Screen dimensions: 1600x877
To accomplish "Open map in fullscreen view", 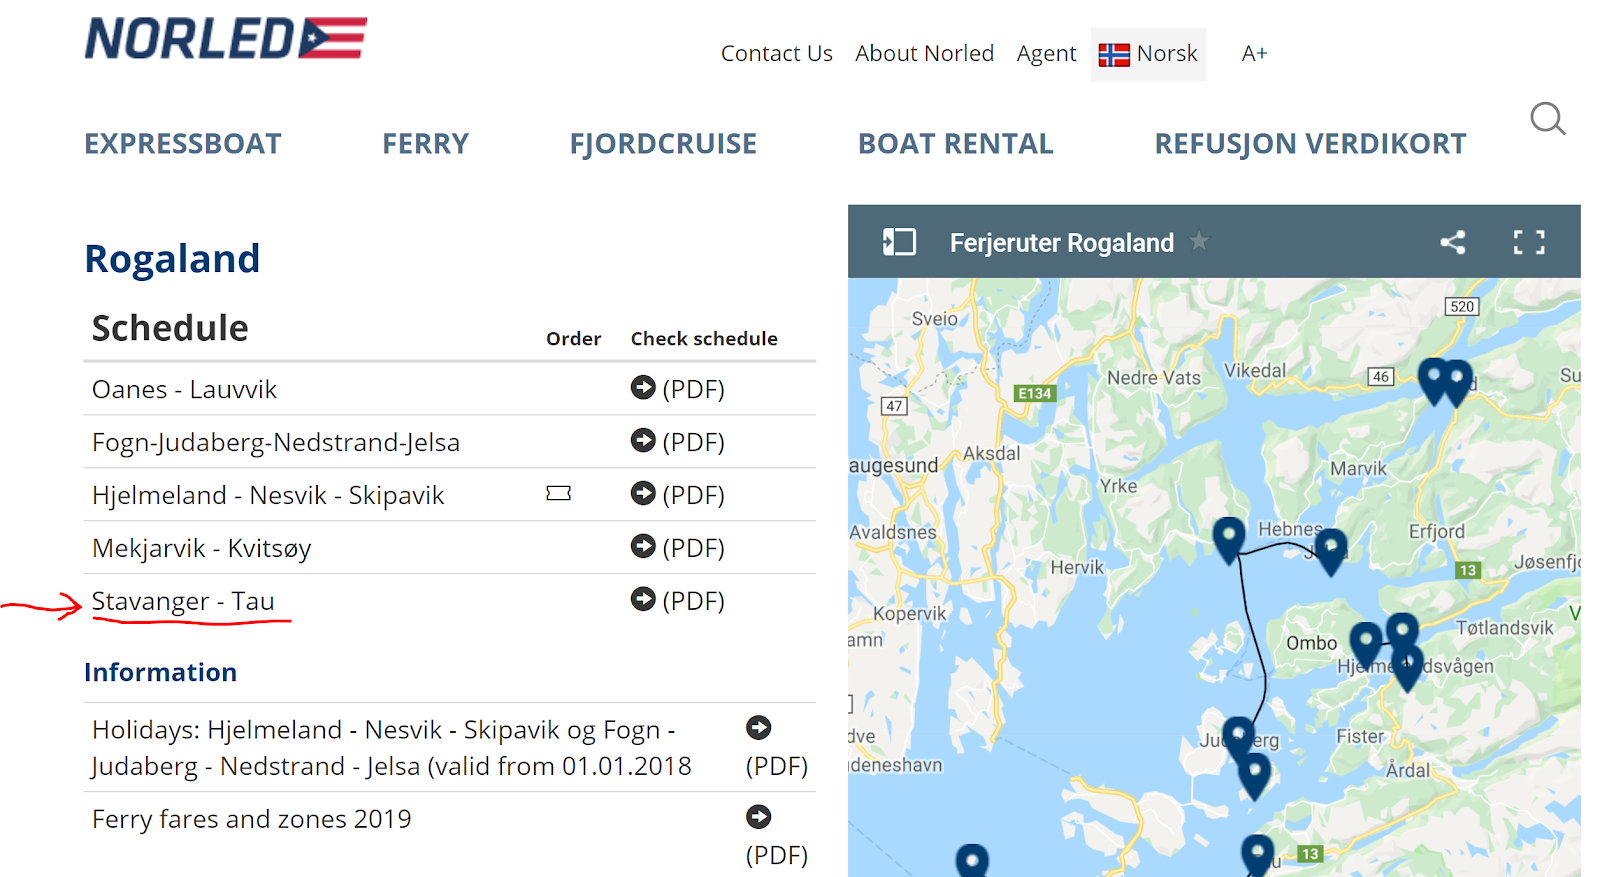I will coord(1528,242).
